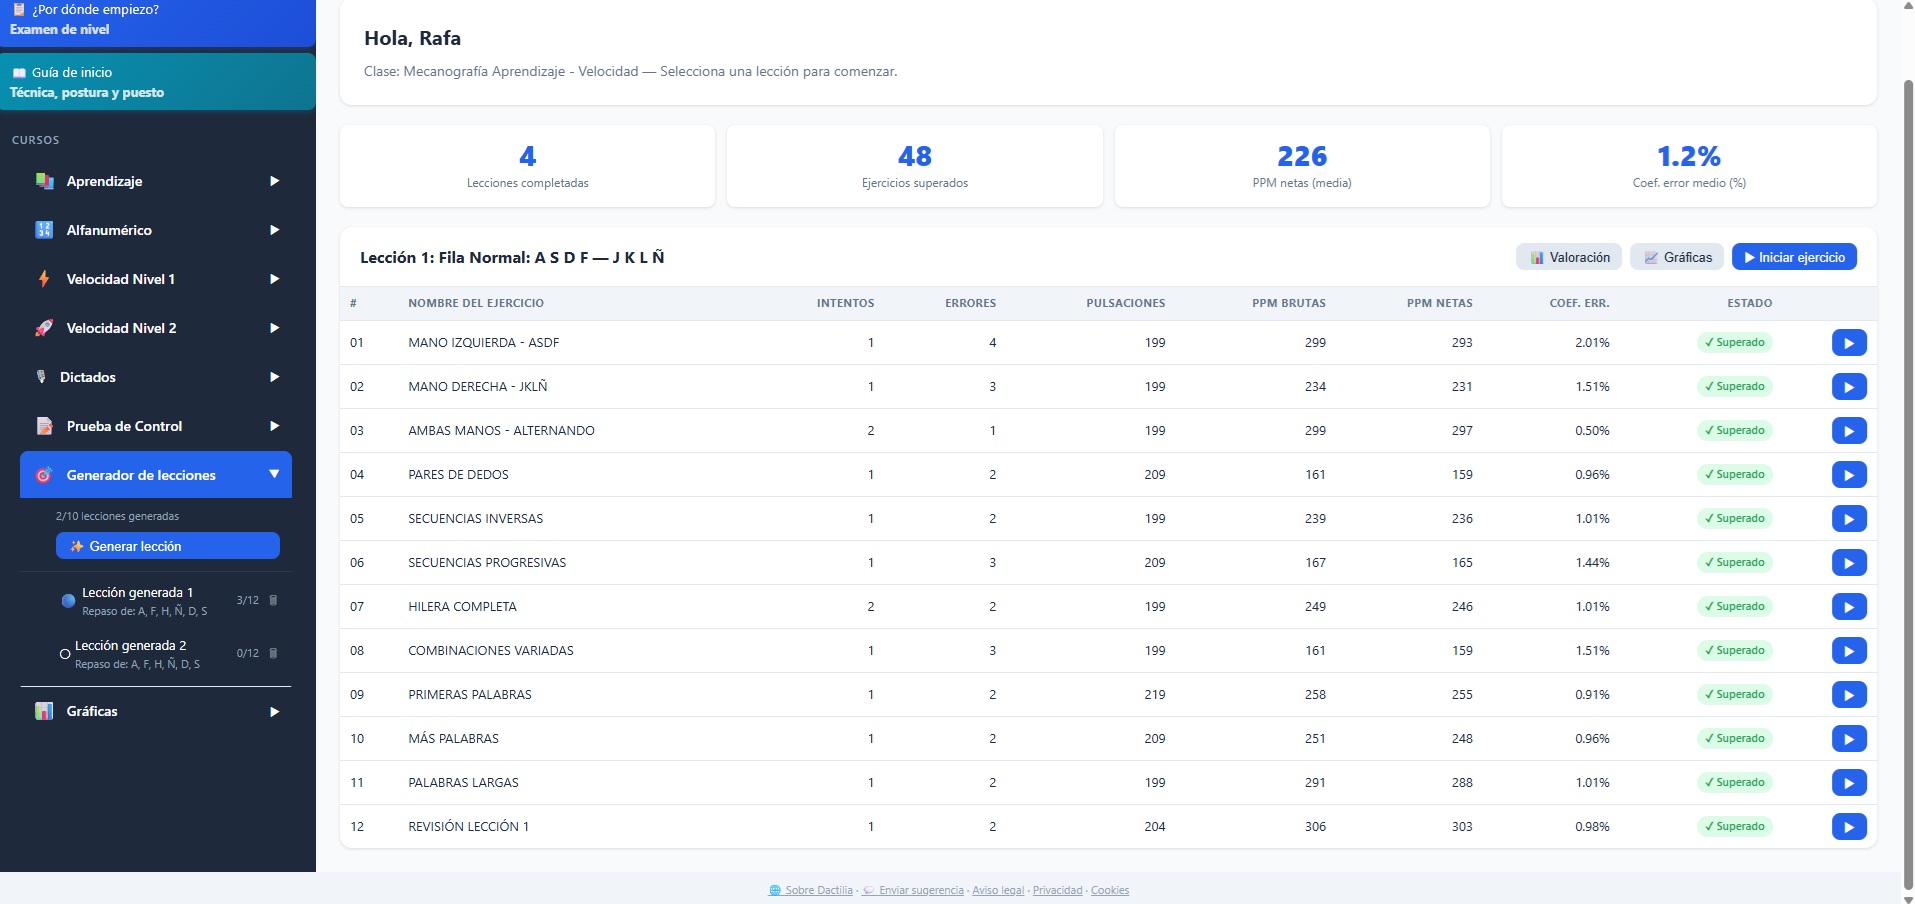Click the Velocidad Nivel 1 lightning icon

pyautogui.click(x=44, y=279)
